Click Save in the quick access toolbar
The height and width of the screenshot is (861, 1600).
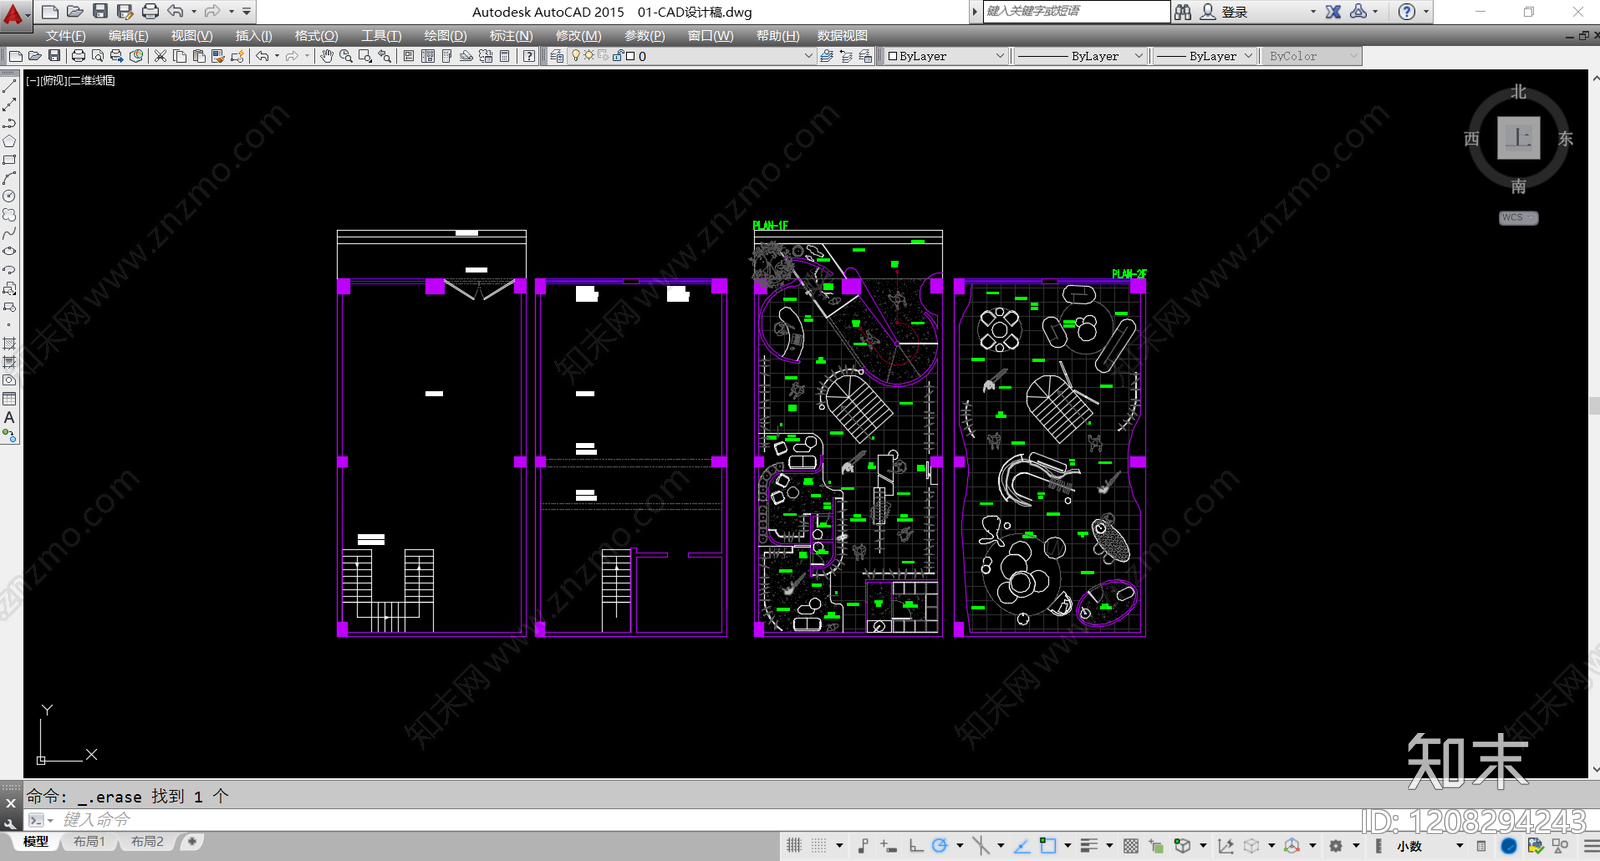click(x=100, y=11)
